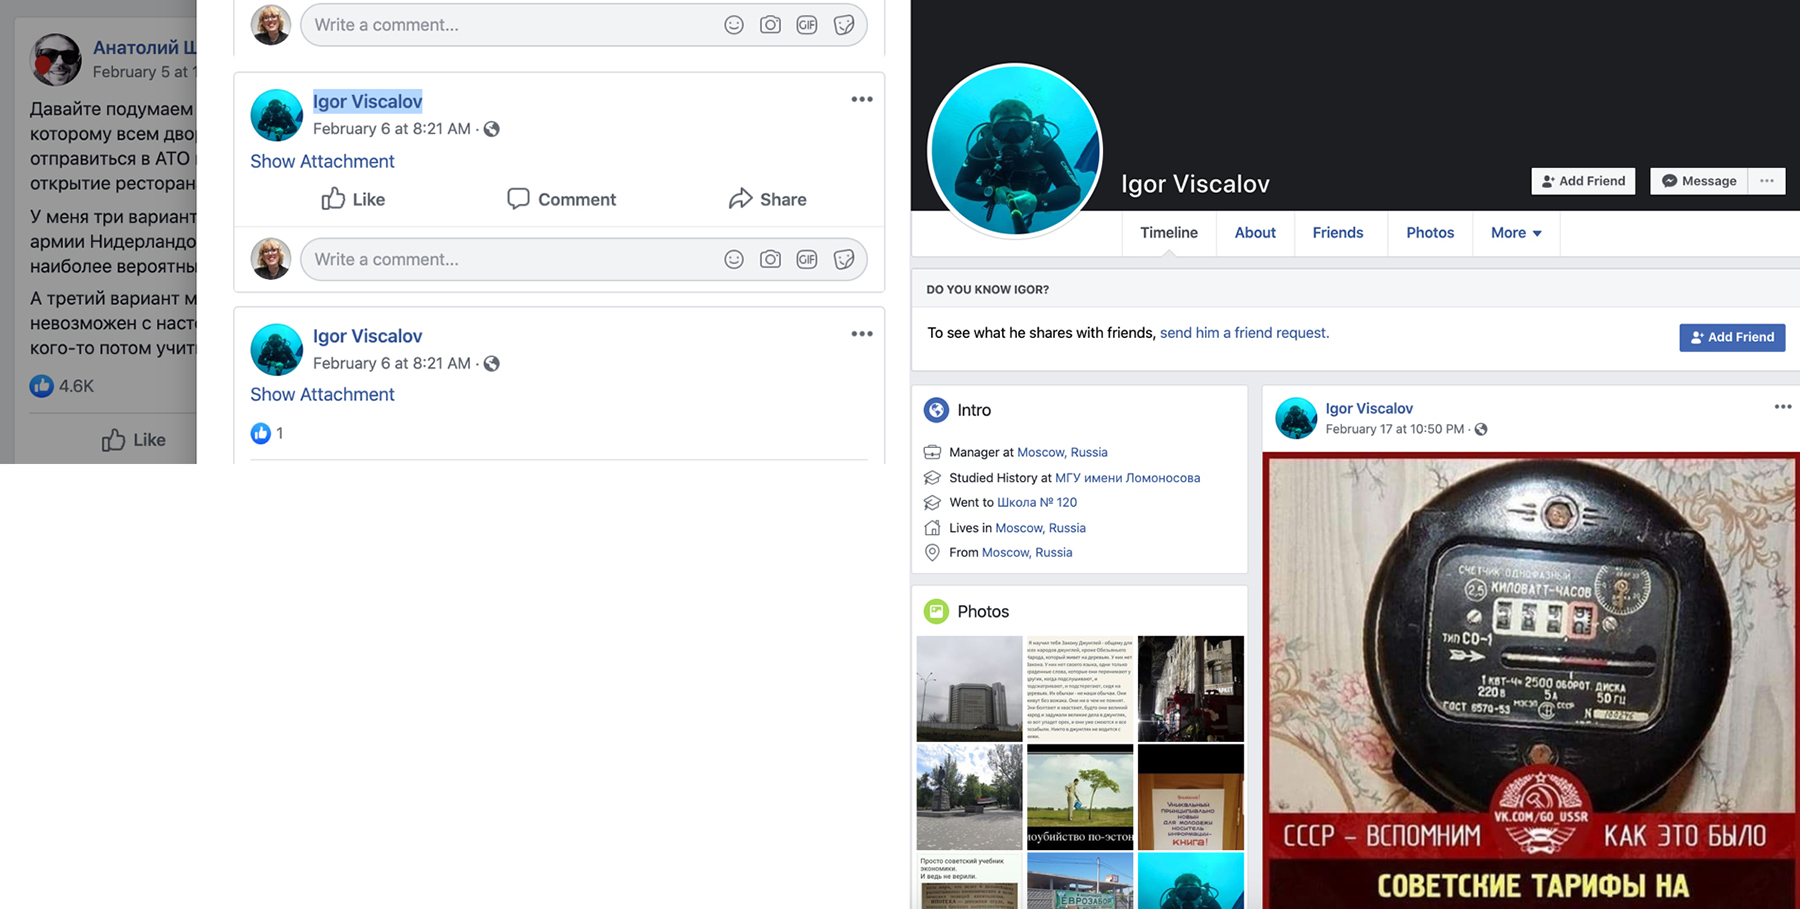The image size is (1800, 909).
Task: Open the Soviet electricity meter post image
Action: (1530, 680)
